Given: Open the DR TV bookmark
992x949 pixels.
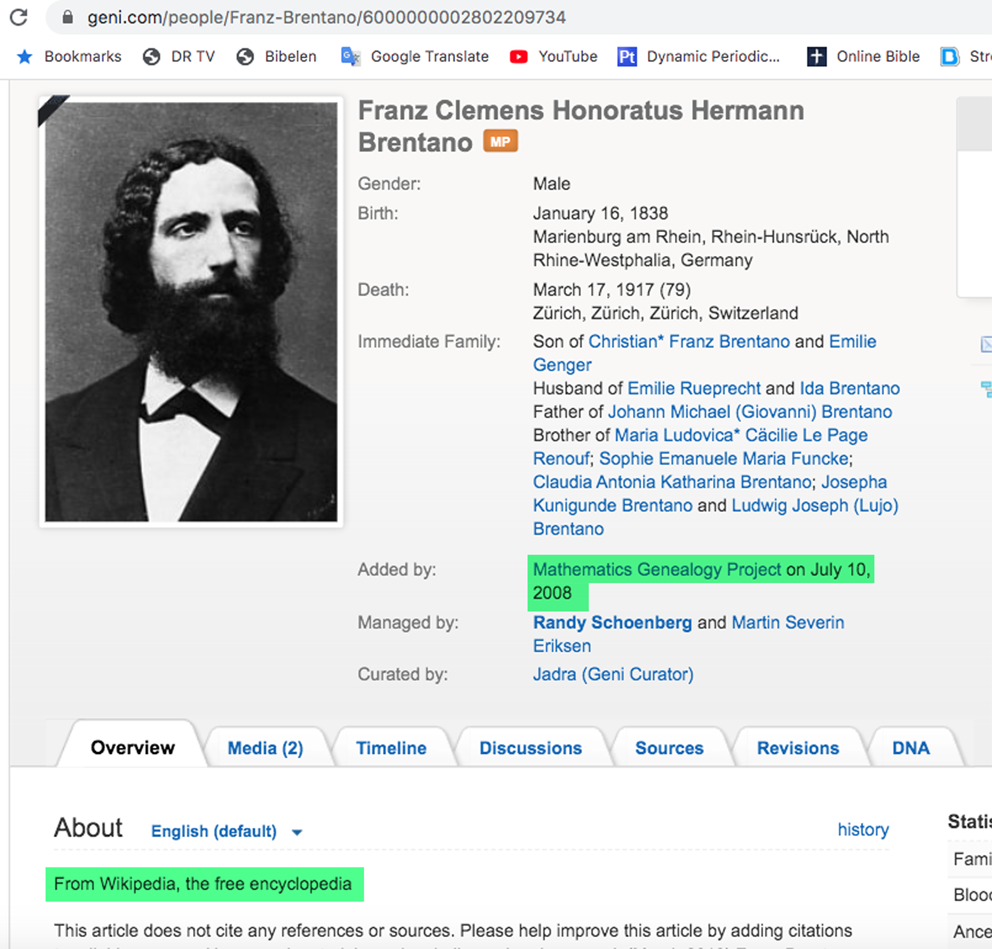Looking at the screenshot, I should coord(179,56).
